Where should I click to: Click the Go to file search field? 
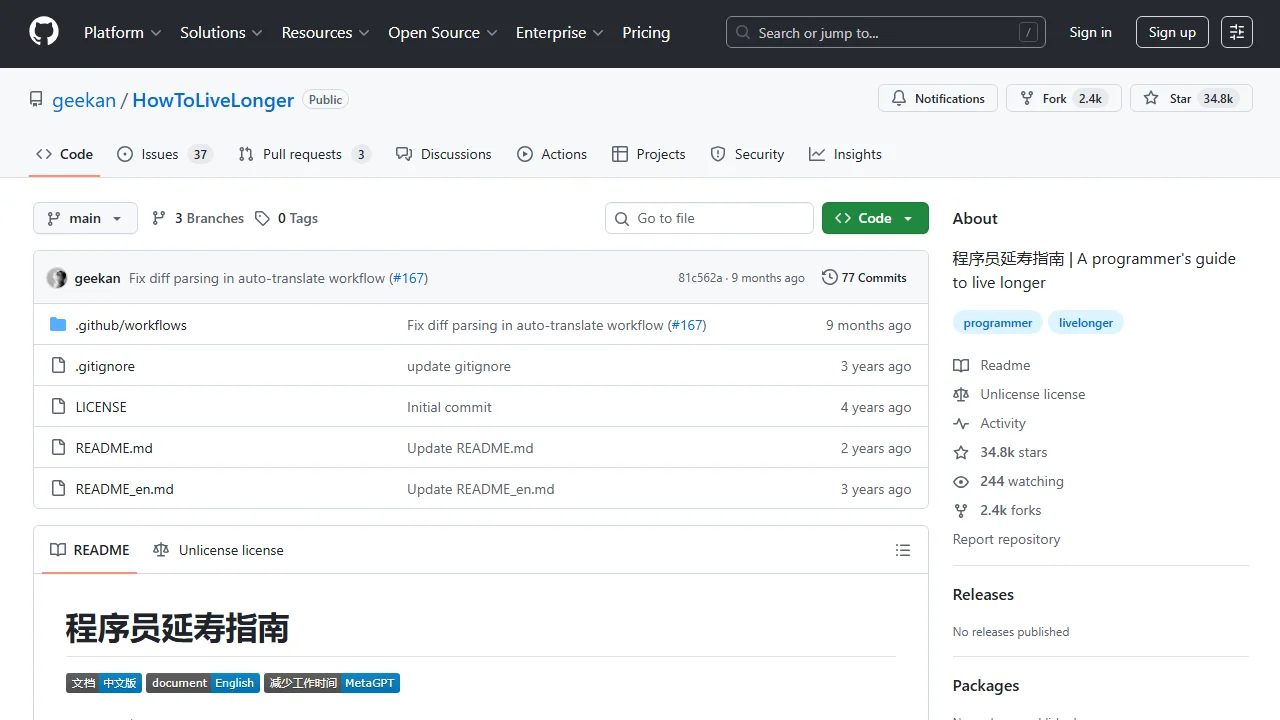709,218
